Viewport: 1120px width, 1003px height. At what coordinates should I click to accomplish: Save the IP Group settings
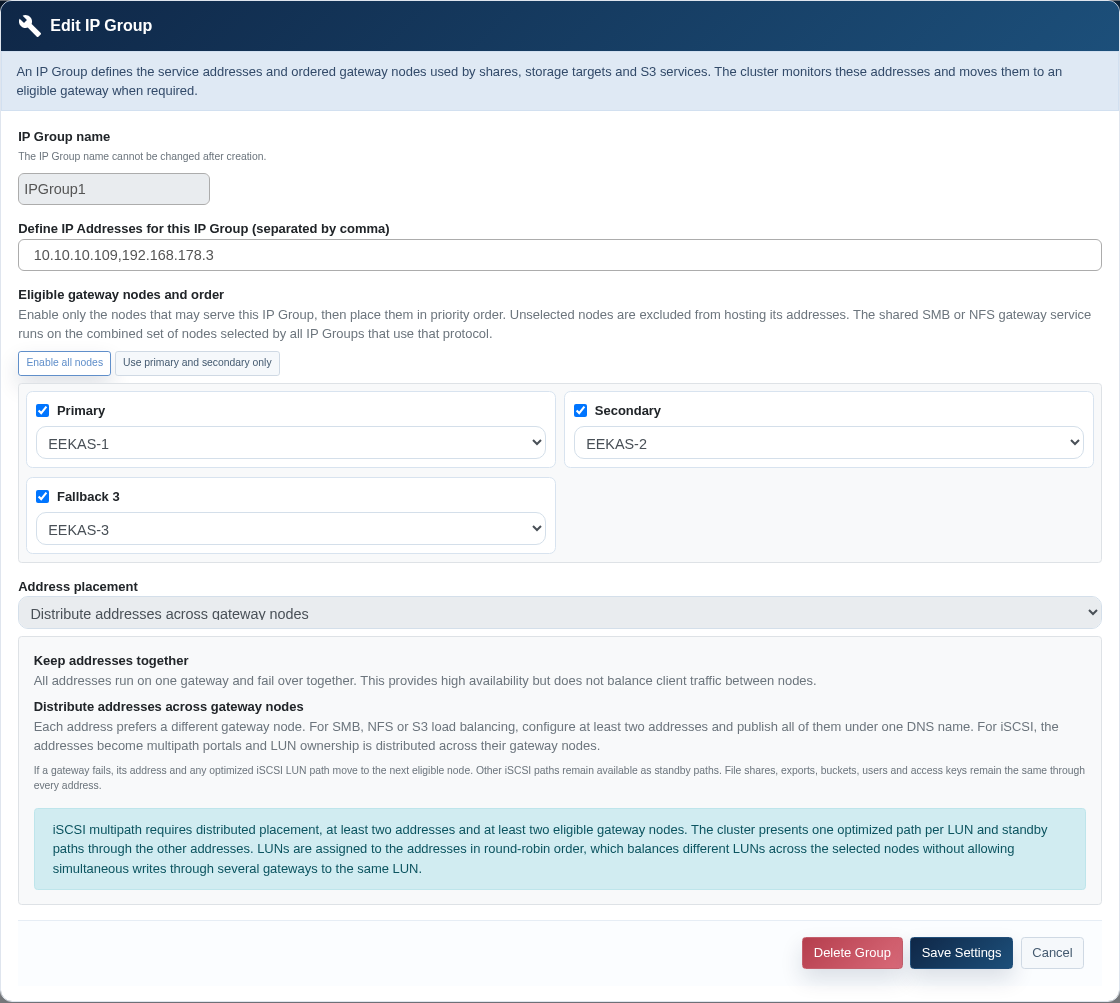click(x=961, y=953)
